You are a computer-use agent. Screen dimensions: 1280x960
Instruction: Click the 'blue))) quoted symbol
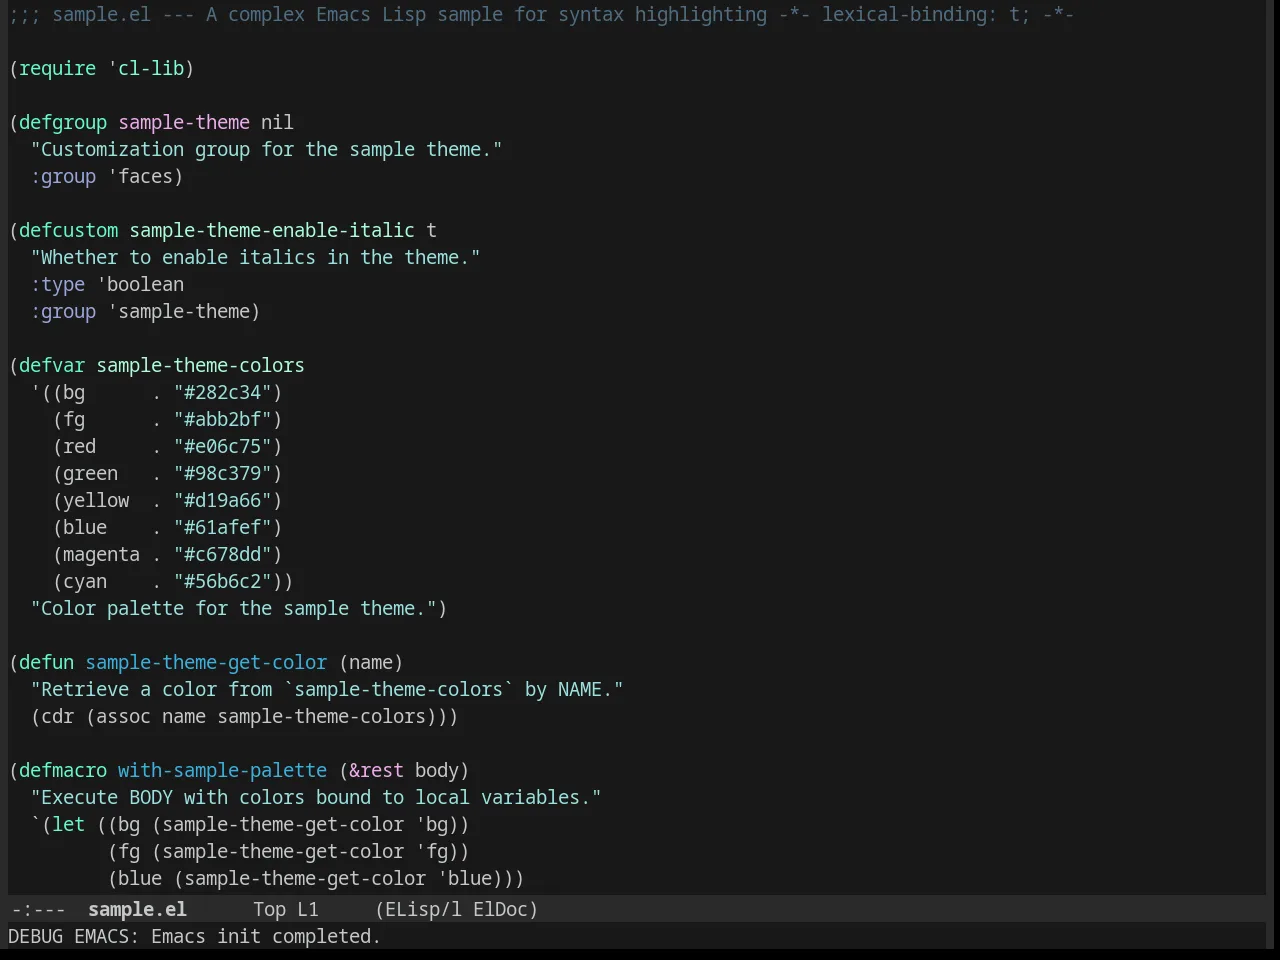(481, 878)
